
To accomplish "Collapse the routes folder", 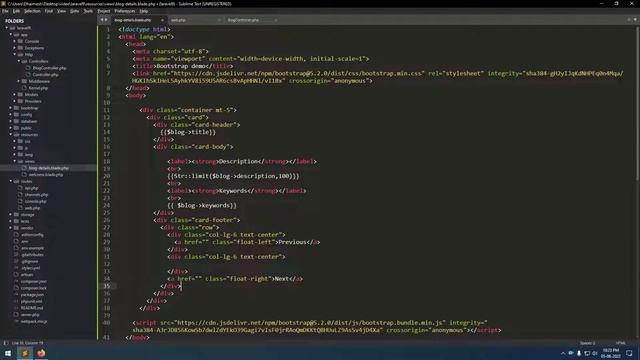I will tap(11, 181).
